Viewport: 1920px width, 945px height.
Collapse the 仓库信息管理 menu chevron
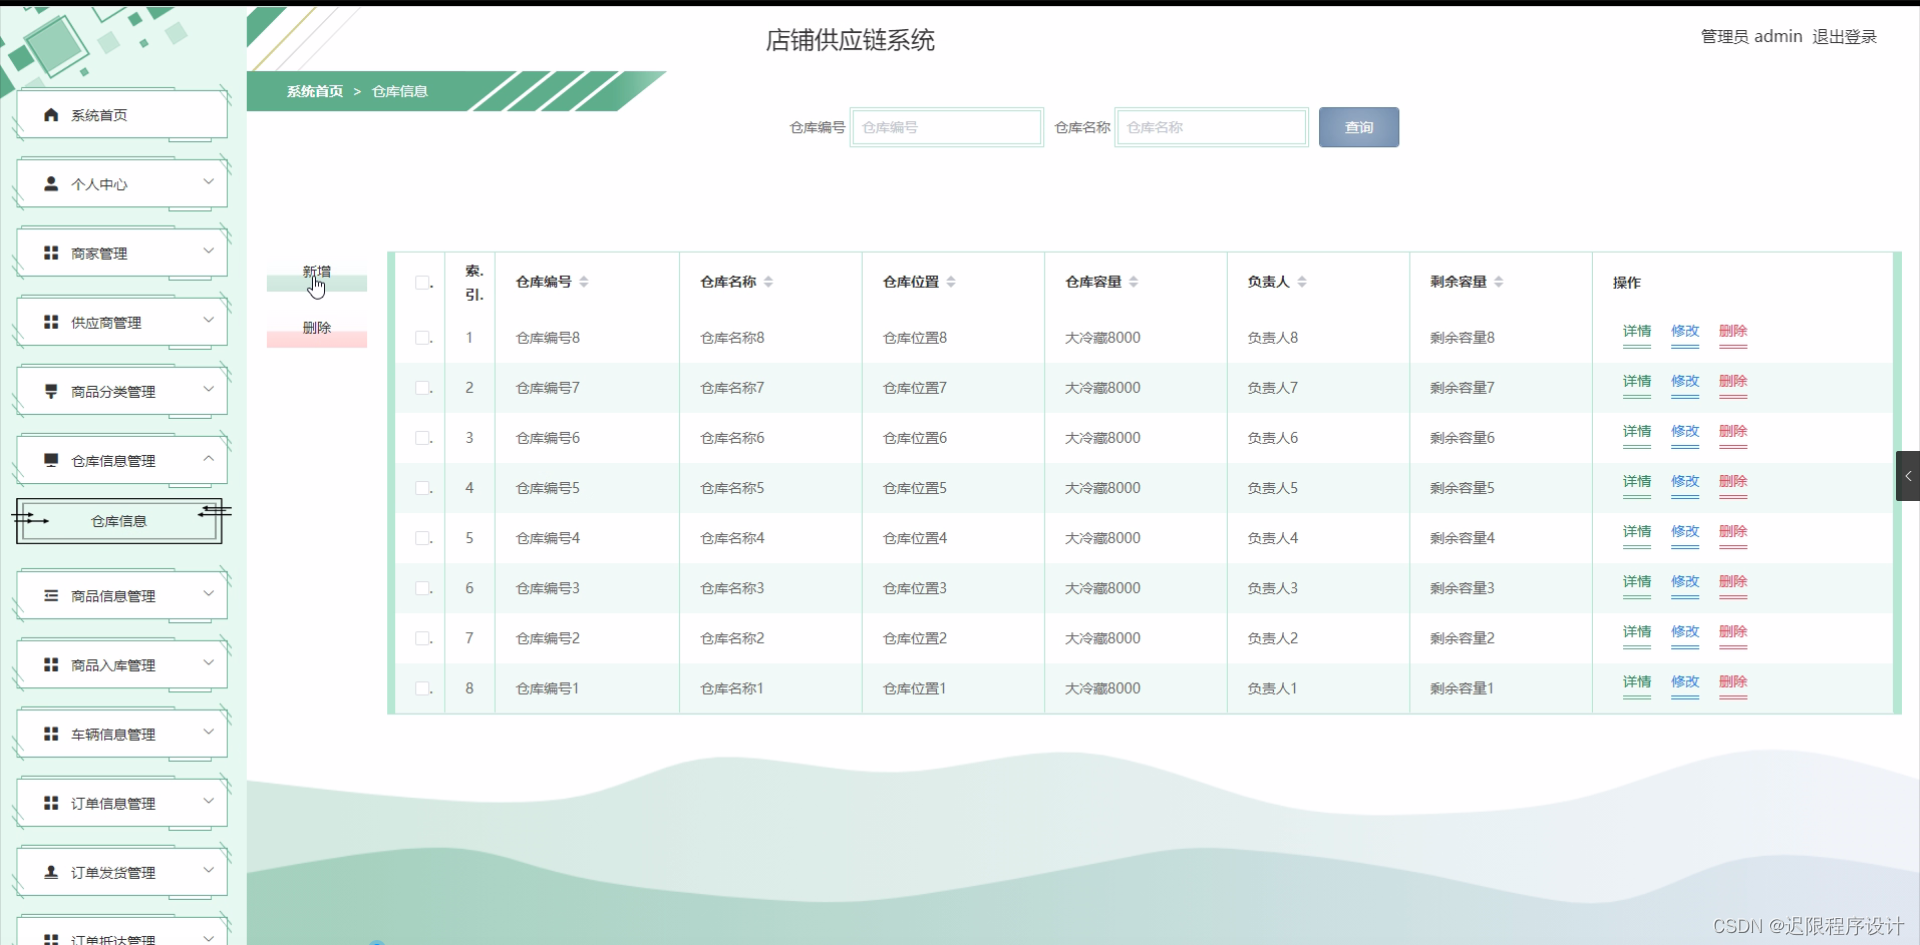click(208, 459)
